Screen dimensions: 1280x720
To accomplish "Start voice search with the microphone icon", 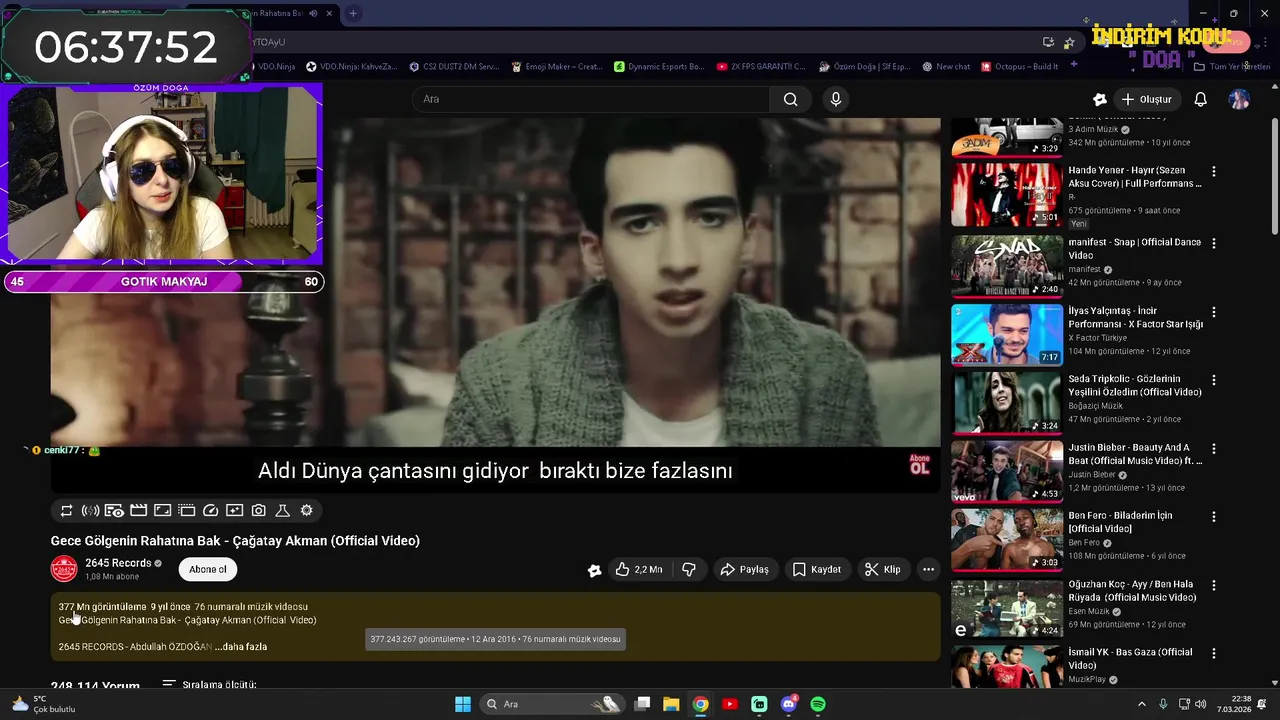I will coord(836,99).
